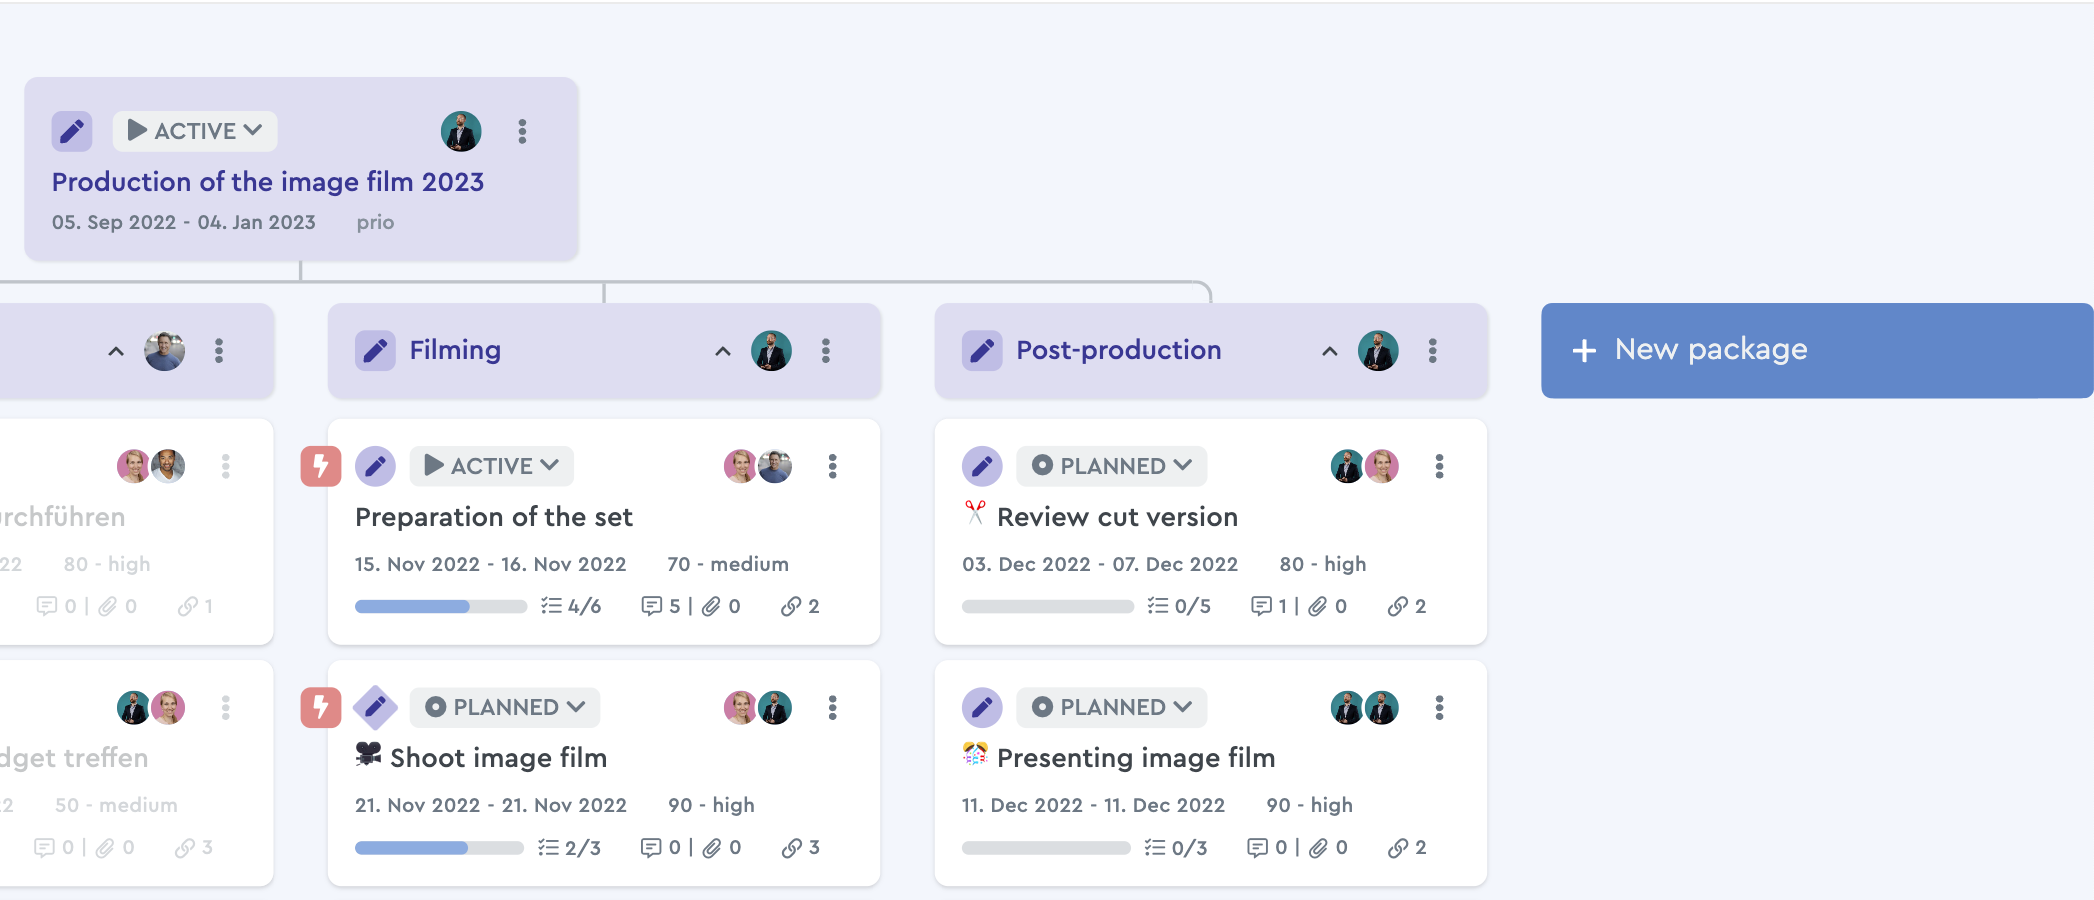Open three-dot menu on Review cut version card
Image resolution: width=2094 pixels, height=900 pixels.
tap(1439, 466)
